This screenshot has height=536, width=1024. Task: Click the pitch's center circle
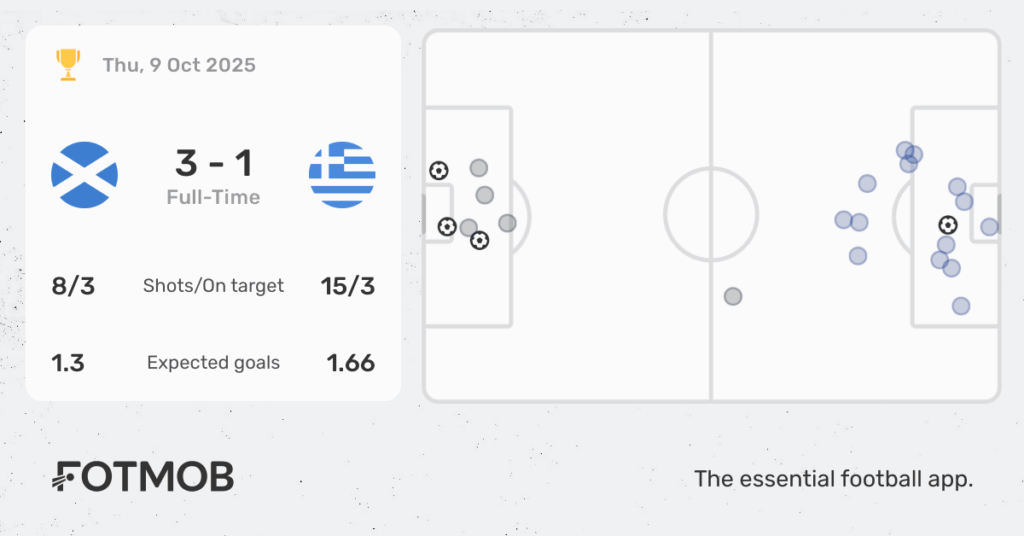[711, 215]
